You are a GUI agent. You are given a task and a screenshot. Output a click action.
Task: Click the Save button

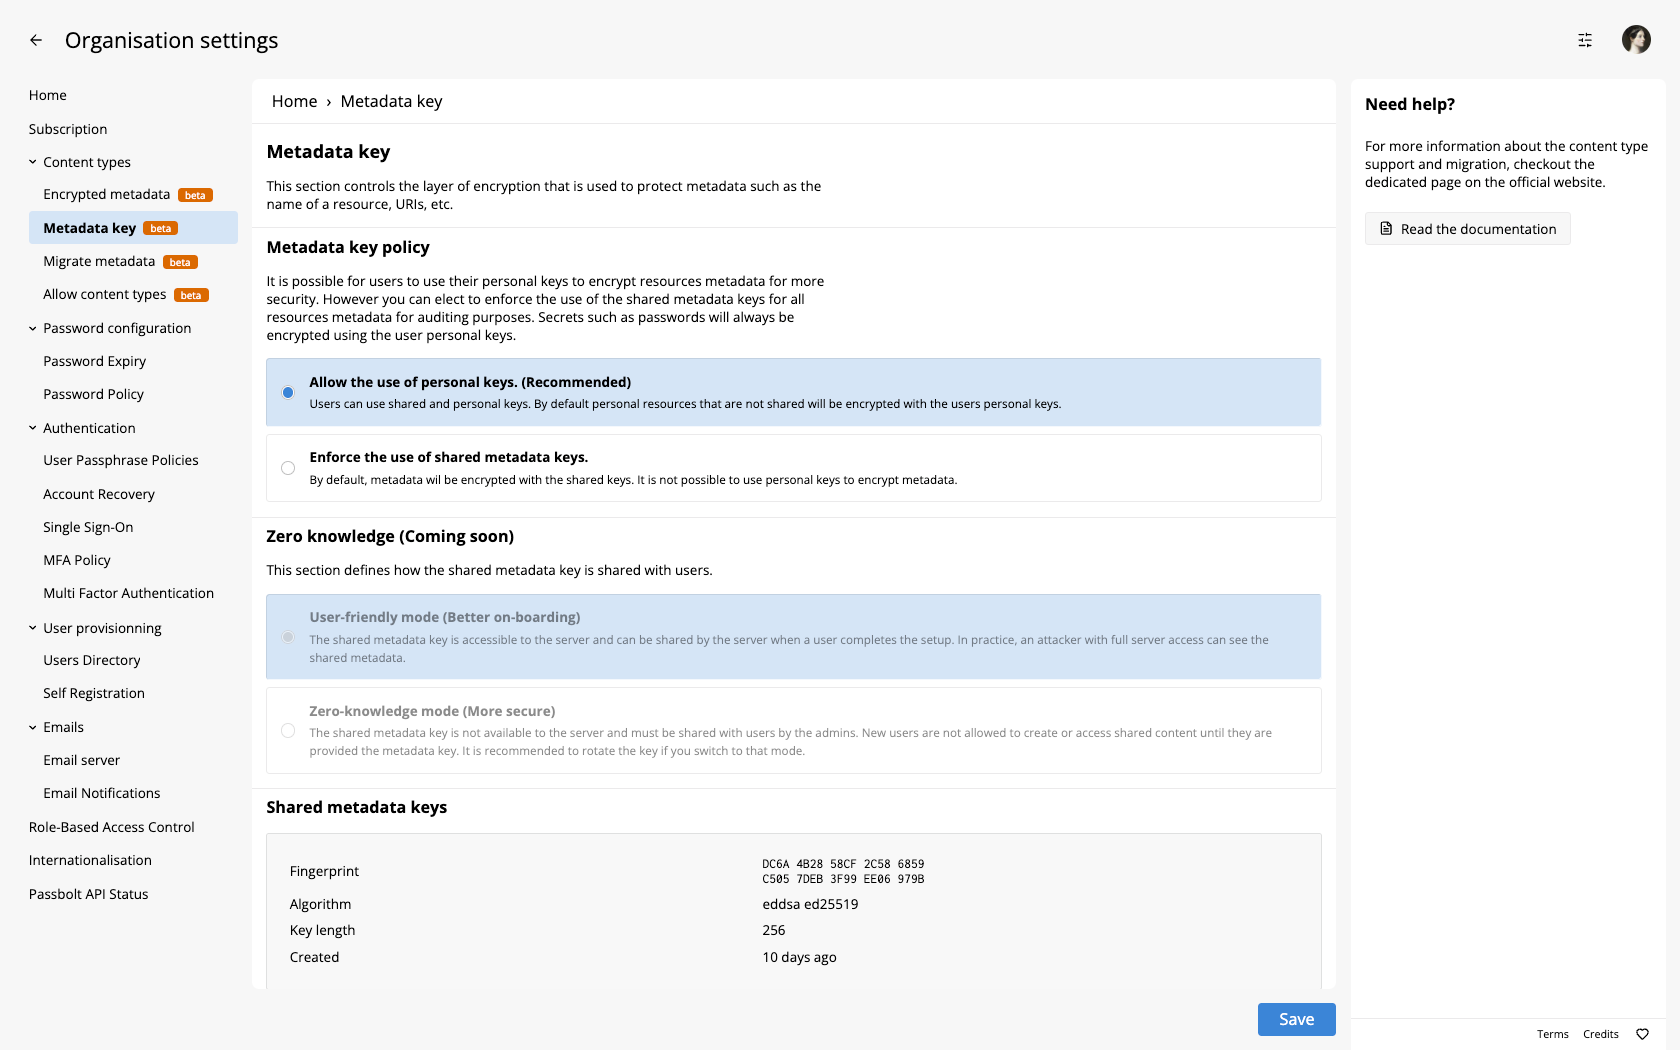[x=1296, y=1019]
